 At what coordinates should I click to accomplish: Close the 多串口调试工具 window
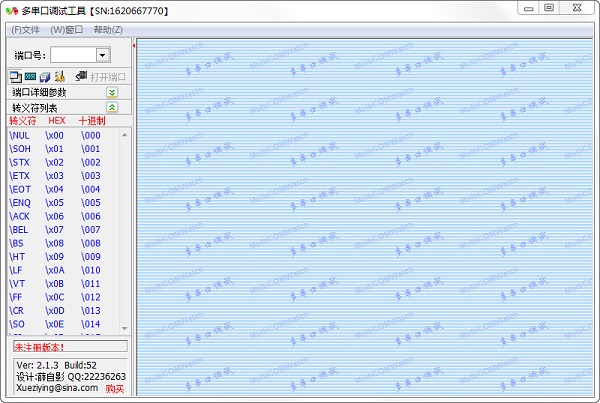tap(577, 8)
